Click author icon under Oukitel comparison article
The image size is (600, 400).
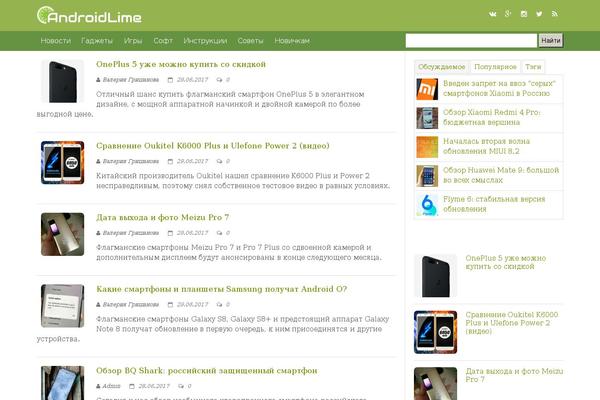98,162
